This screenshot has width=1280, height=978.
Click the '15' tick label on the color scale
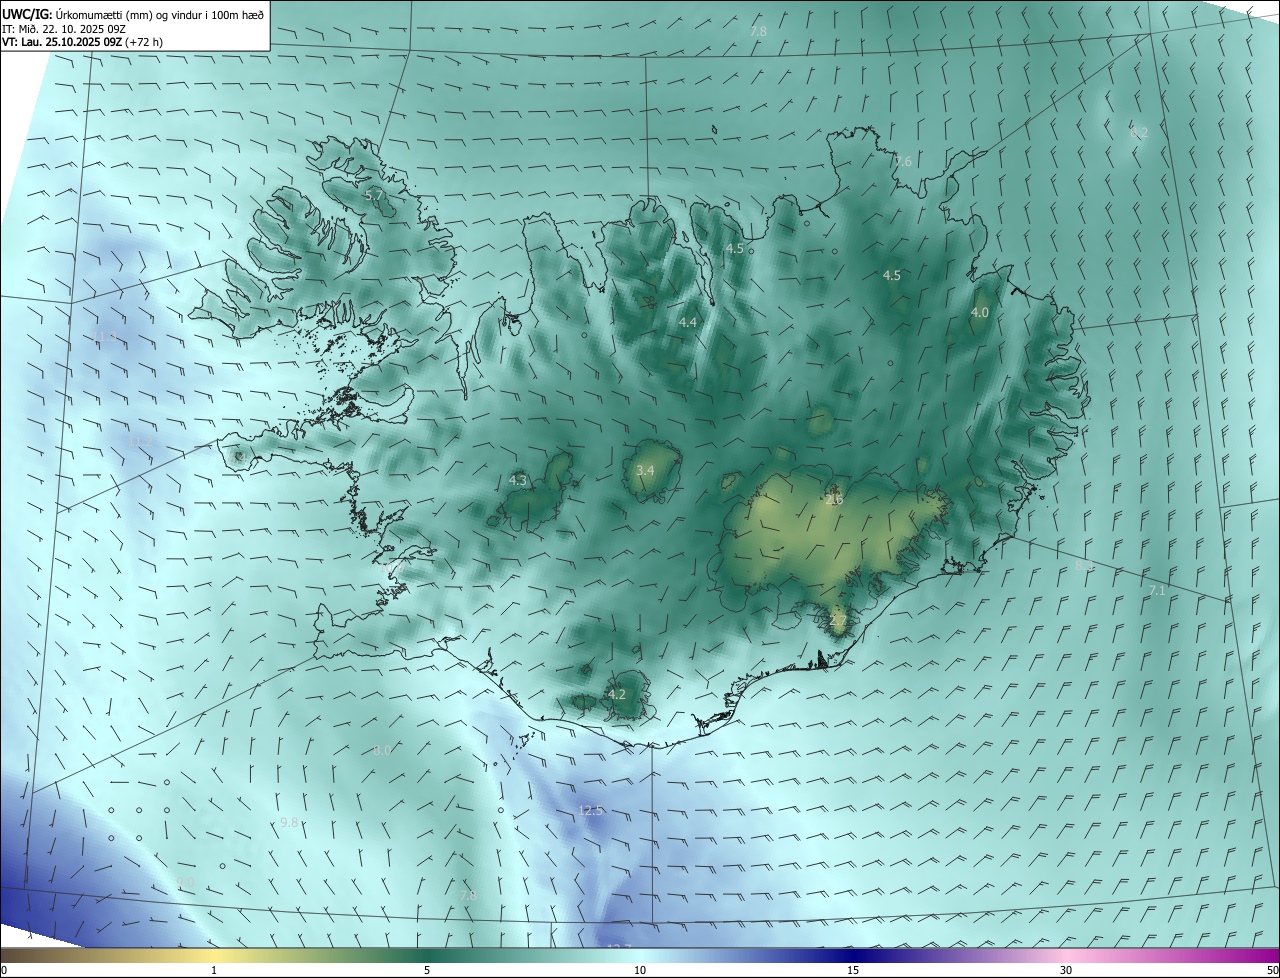tap(853, 970)
